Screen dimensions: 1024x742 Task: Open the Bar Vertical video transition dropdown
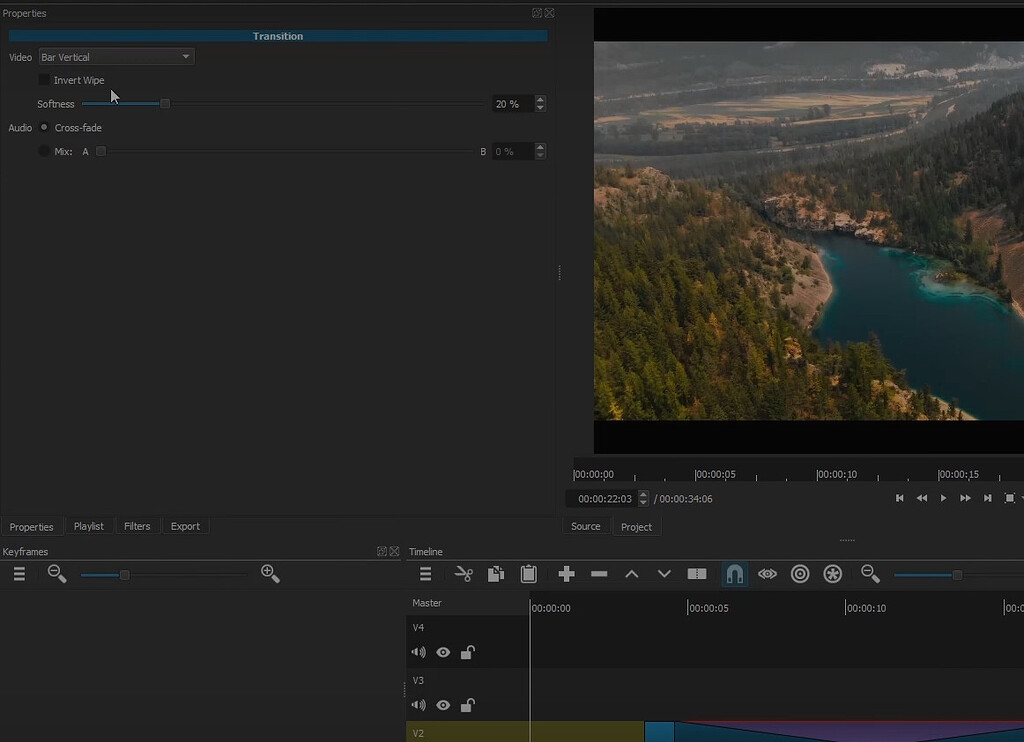116,57
